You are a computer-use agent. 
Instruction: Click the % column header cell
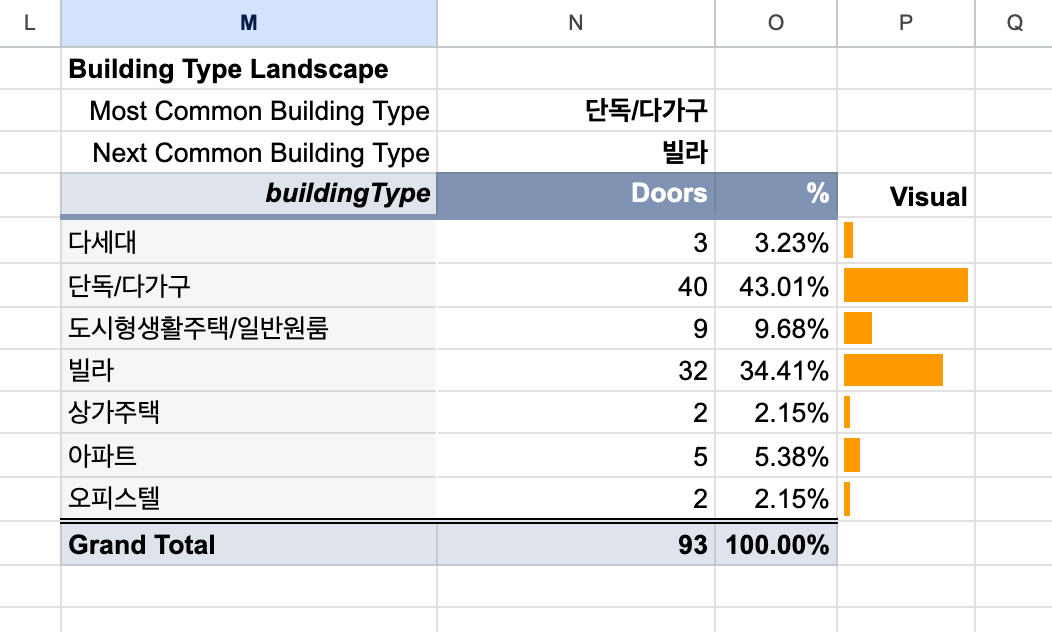pos(776,195)
